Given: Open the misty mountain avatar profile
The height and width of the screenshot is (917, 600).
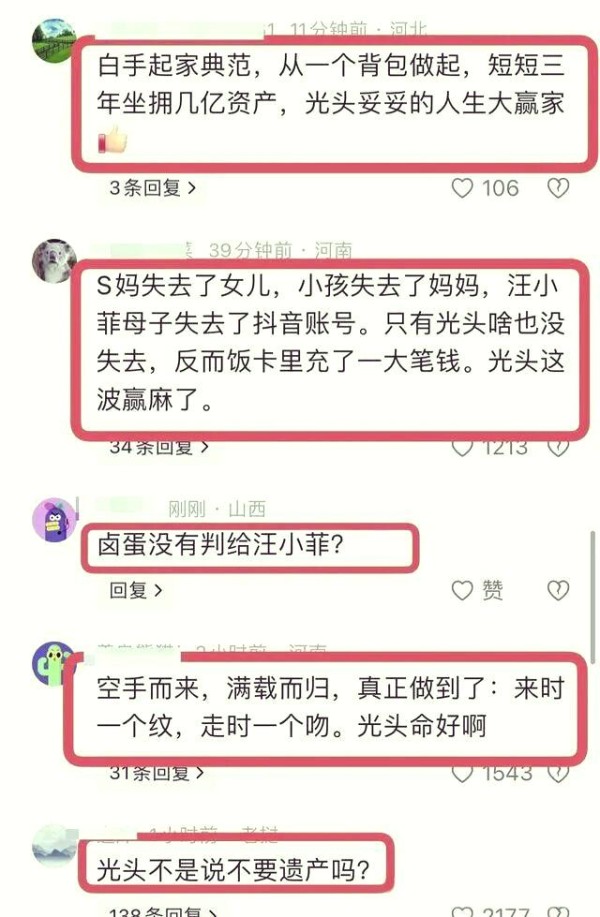Looking at the screenshot, I should point(54,846).
